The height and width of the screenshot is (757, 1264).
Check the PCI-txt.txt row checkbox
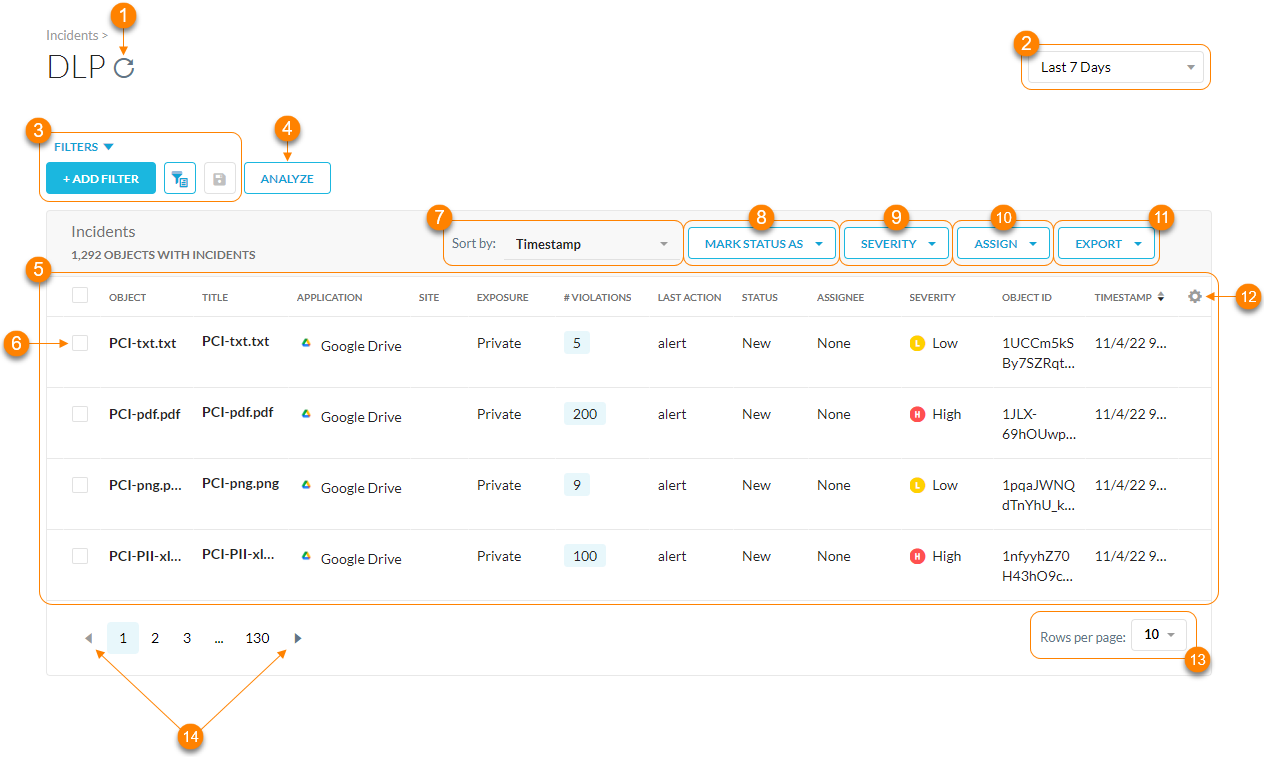[x=80, y=343]
